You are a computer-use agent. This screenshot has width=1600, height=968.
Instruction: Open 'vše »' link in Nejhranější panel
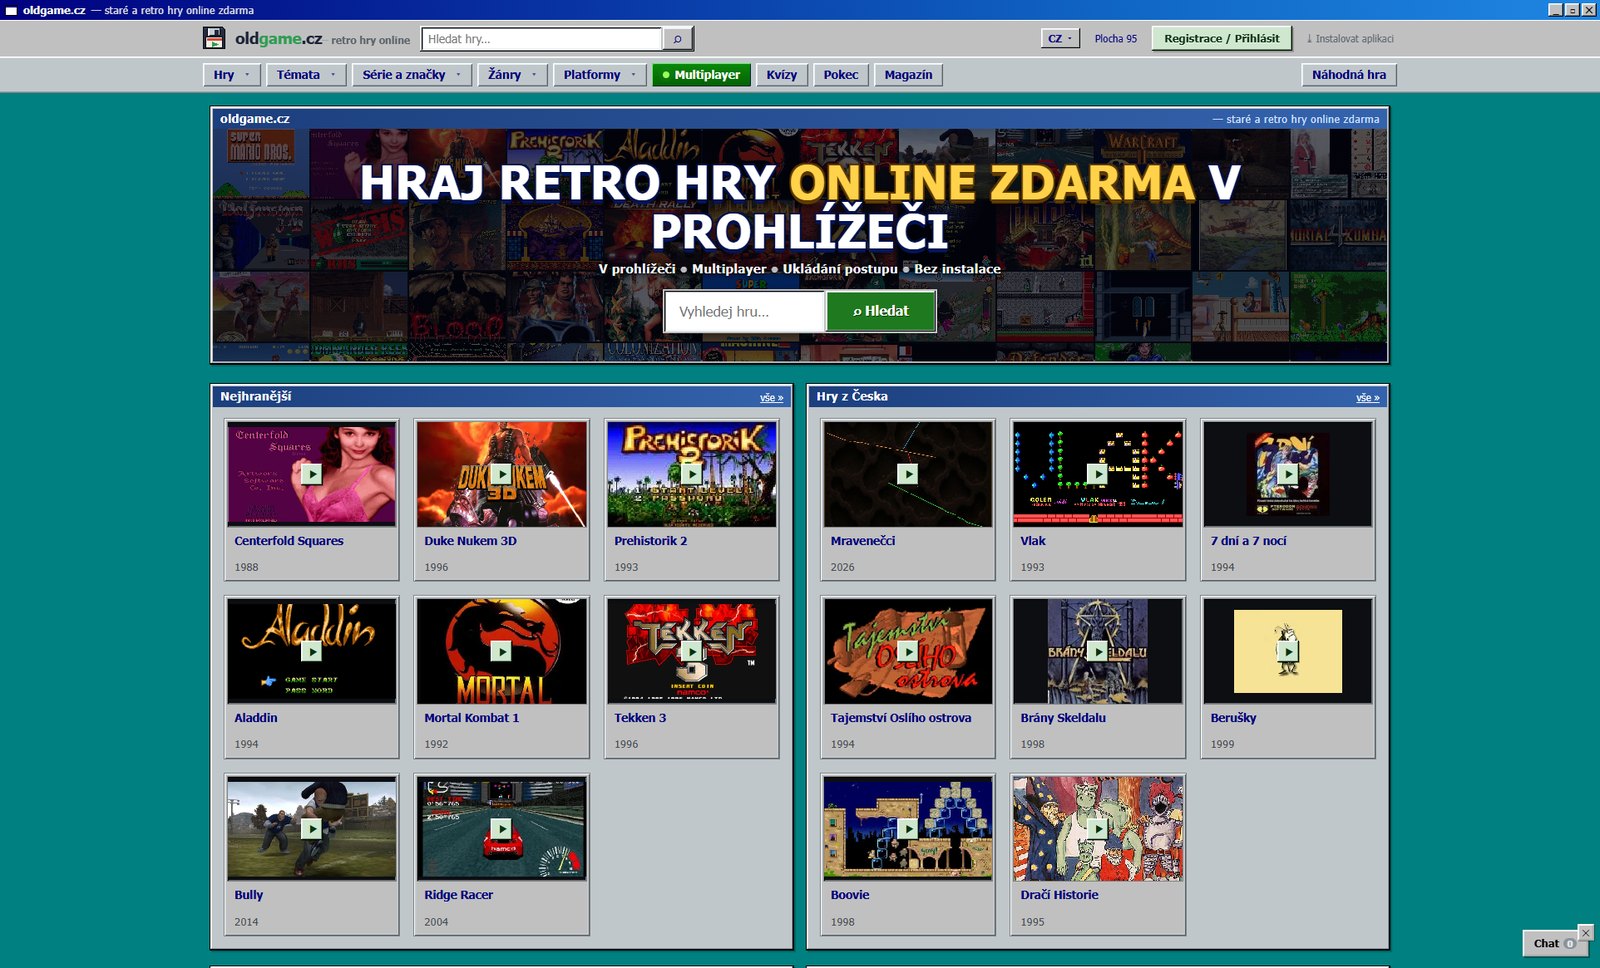[771, 398]
